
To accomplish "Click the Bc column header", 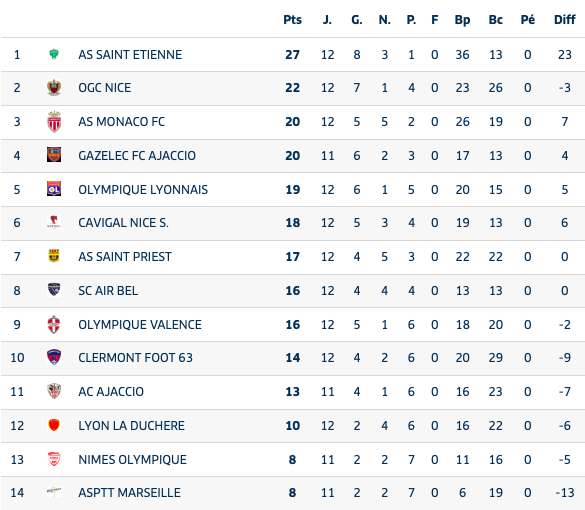I will (x=495, y=20).
